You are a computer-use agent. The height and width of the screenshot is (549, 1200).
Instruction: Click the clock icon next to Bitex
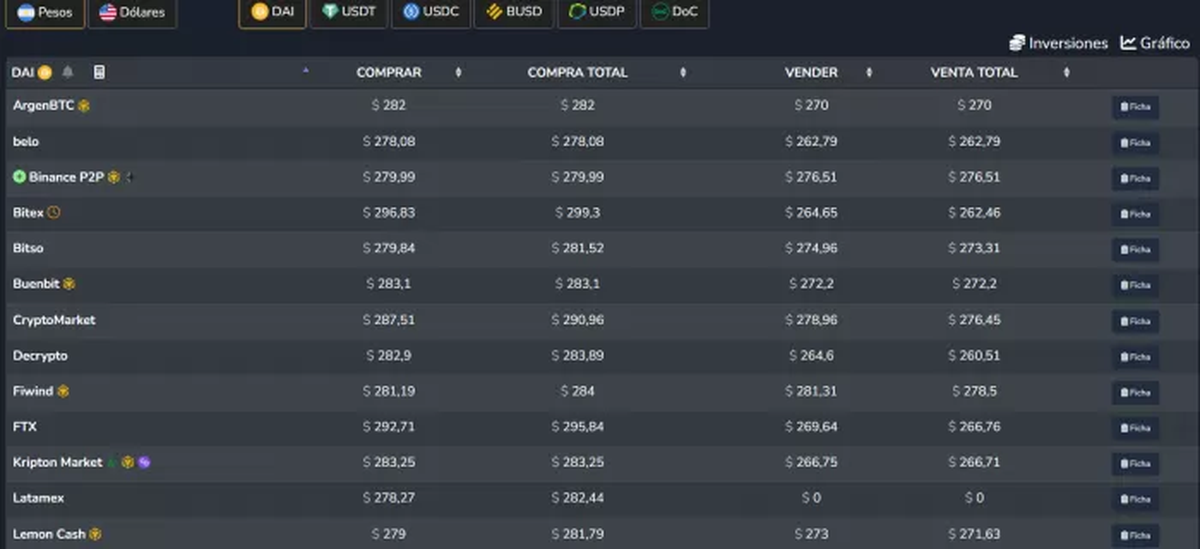54,212
